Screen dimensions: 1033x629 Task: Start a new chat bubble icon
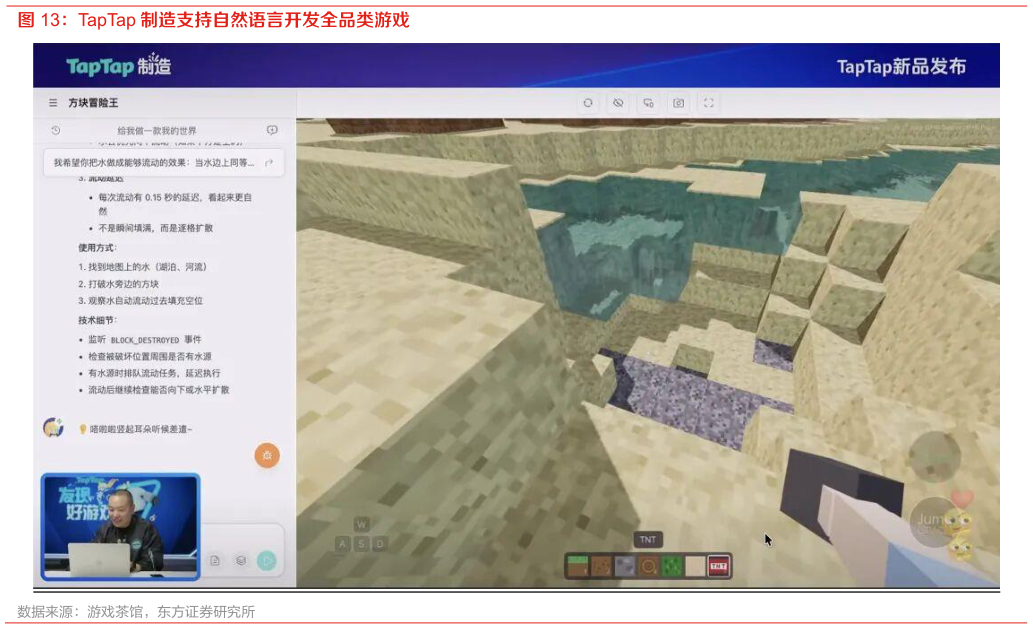[x=272, y=130]
